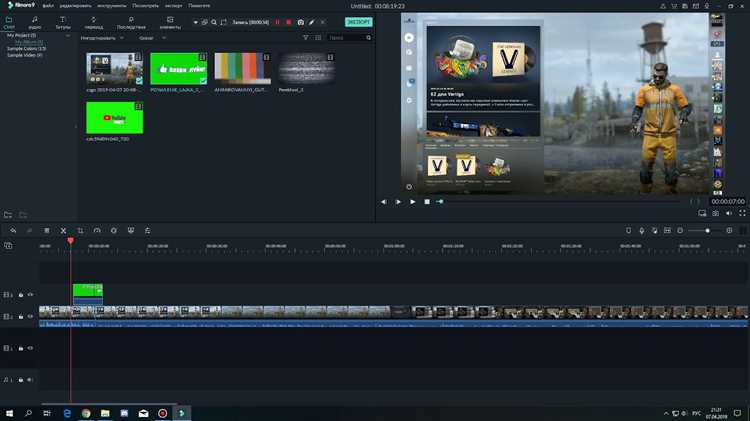Screen dimensions: 750x421
Task: Select green clip on timeline track 3
Action: click(x=88, y=294)
